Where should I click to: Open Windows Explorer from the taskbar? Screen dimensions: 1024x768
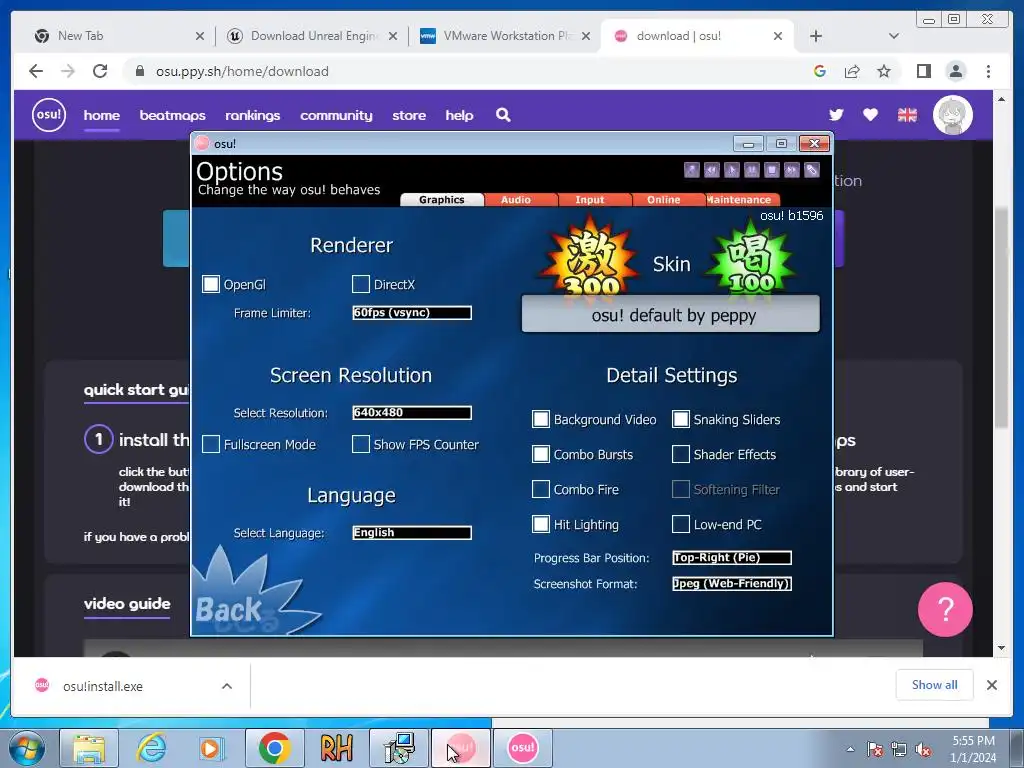coord(89,748)
